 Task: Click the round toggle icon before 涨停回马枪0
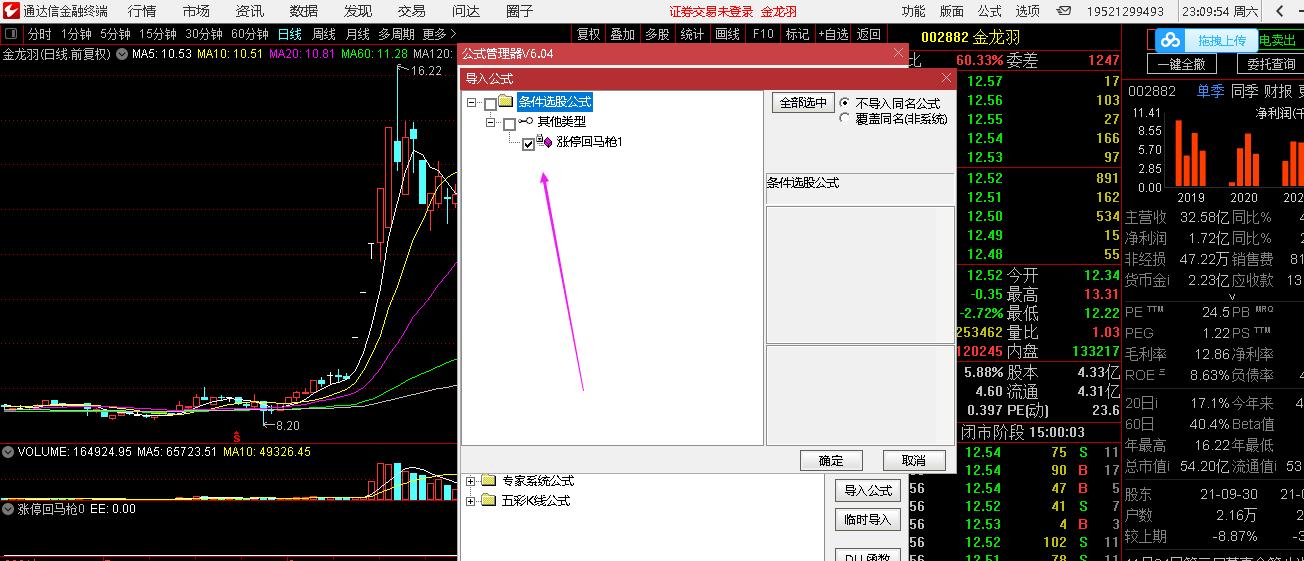pos(8,509)
